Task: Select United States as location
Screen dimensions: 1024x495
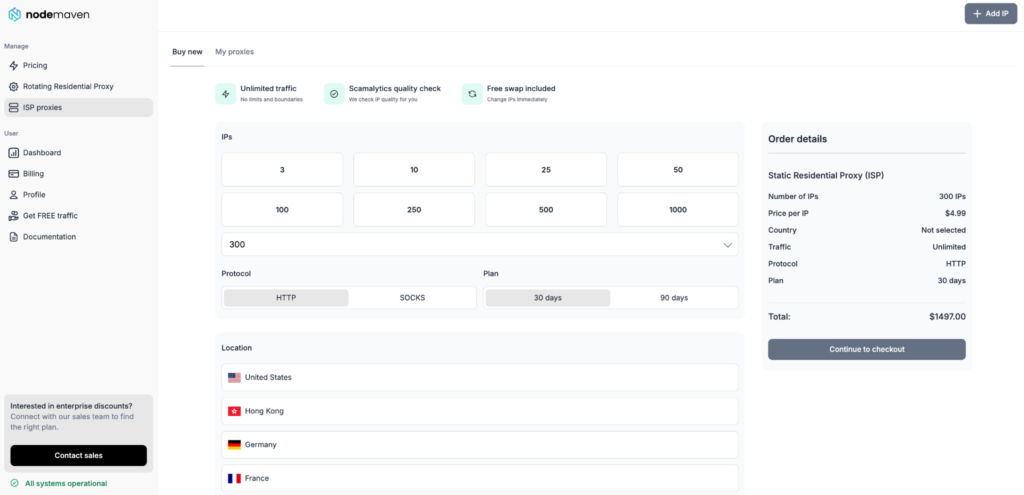Action: tap(480, 377)
